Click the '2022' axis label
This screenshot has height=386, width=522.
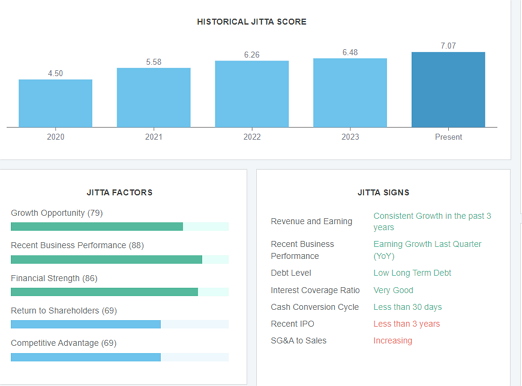coord(252,137)
